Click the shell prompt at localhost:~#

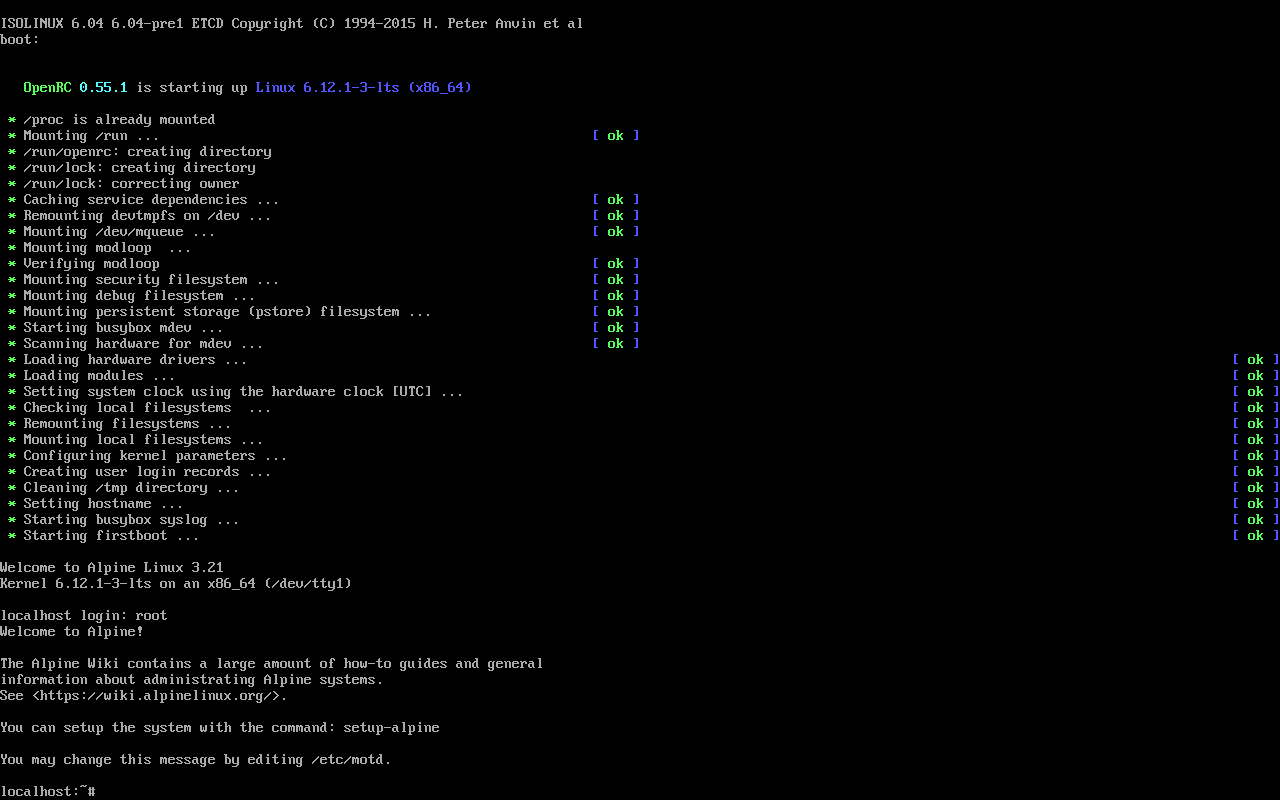pos(48,791)
